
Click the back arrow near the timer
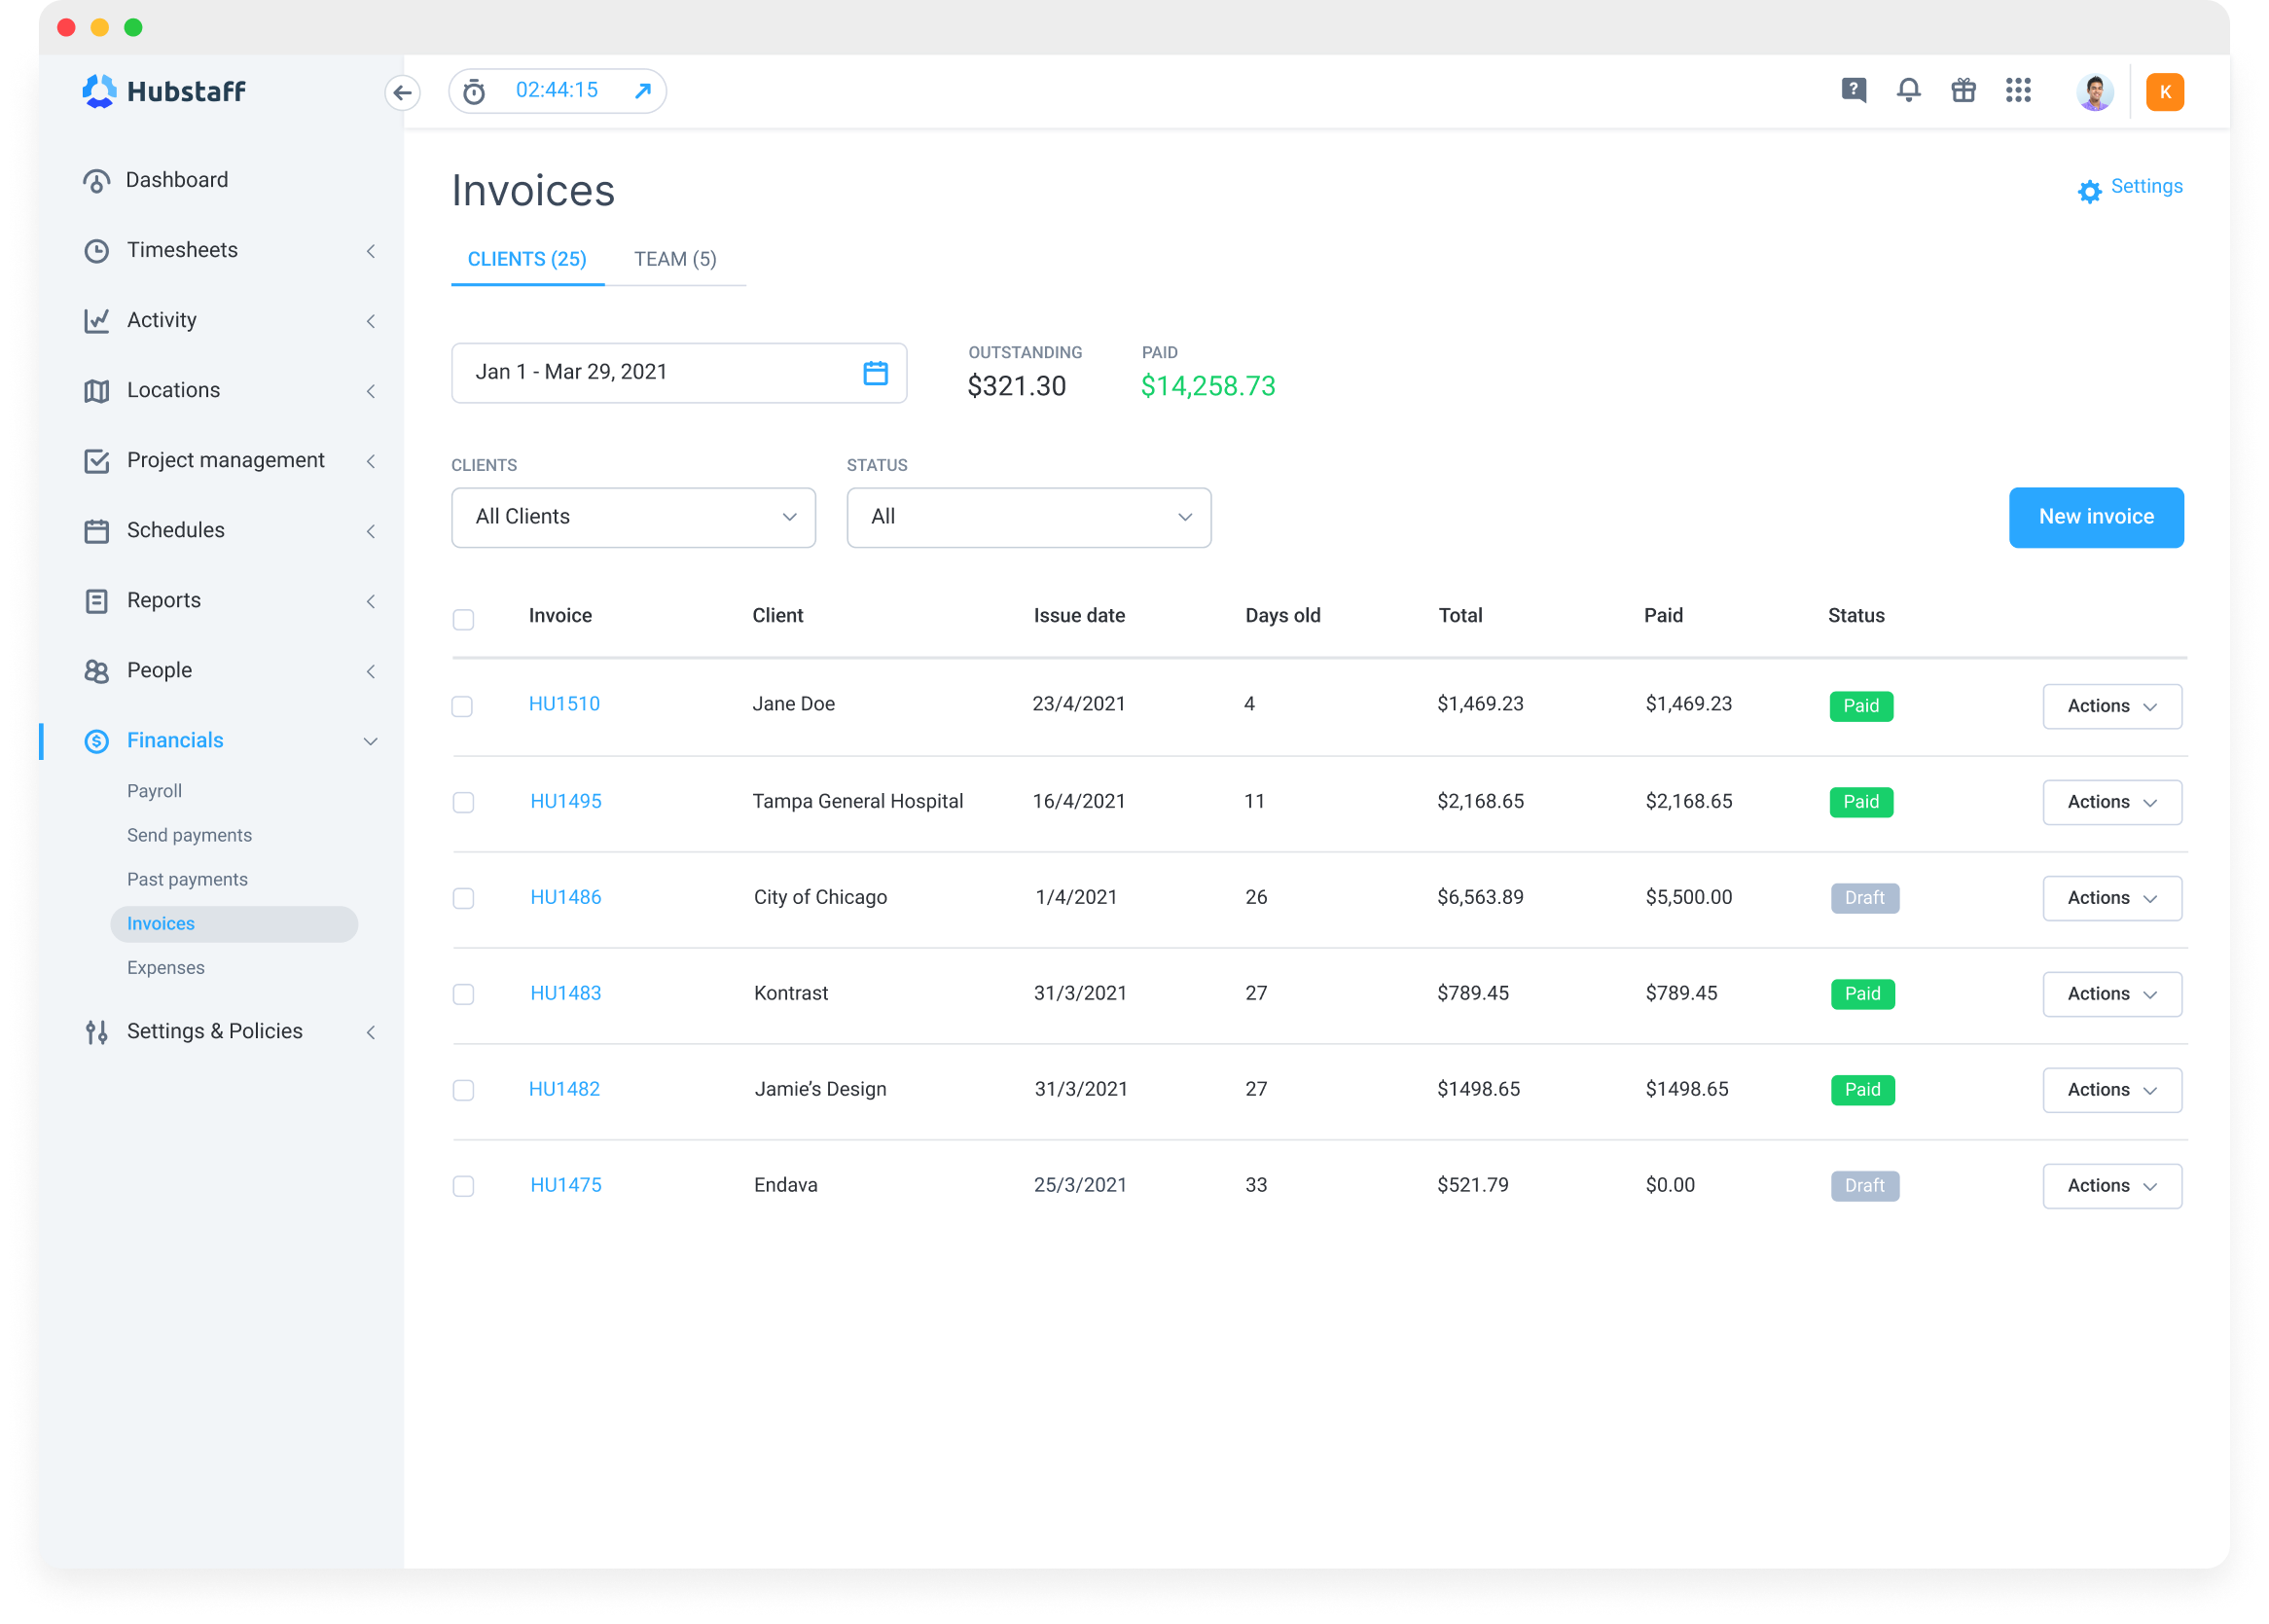point(403,91)
